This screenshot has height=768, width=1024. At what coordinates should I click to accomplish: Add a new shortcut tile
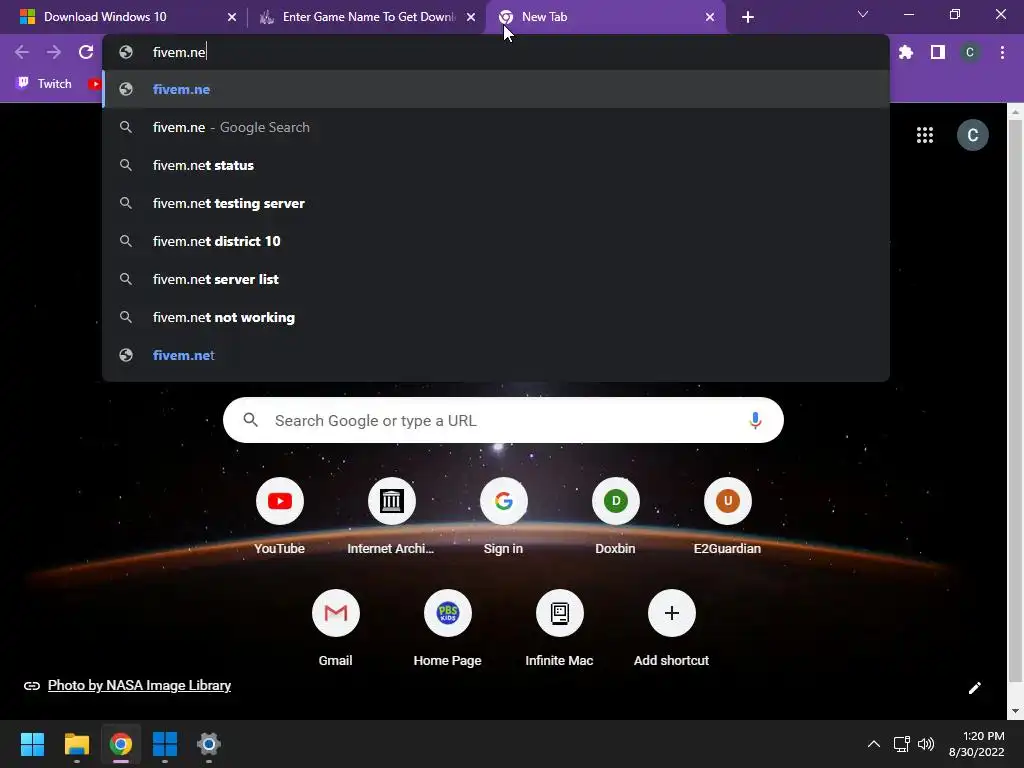671,628
